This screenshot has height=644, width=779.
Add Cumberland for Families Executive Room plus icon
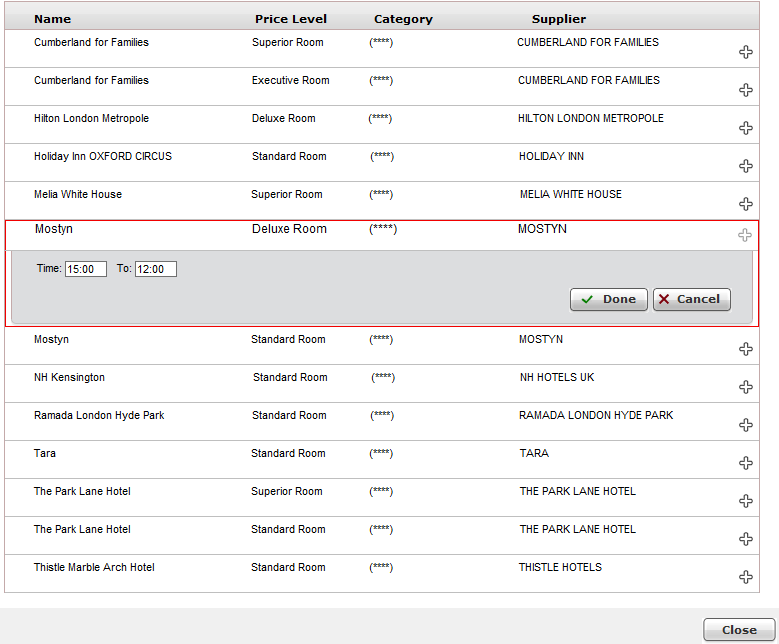tap(746, 90)
